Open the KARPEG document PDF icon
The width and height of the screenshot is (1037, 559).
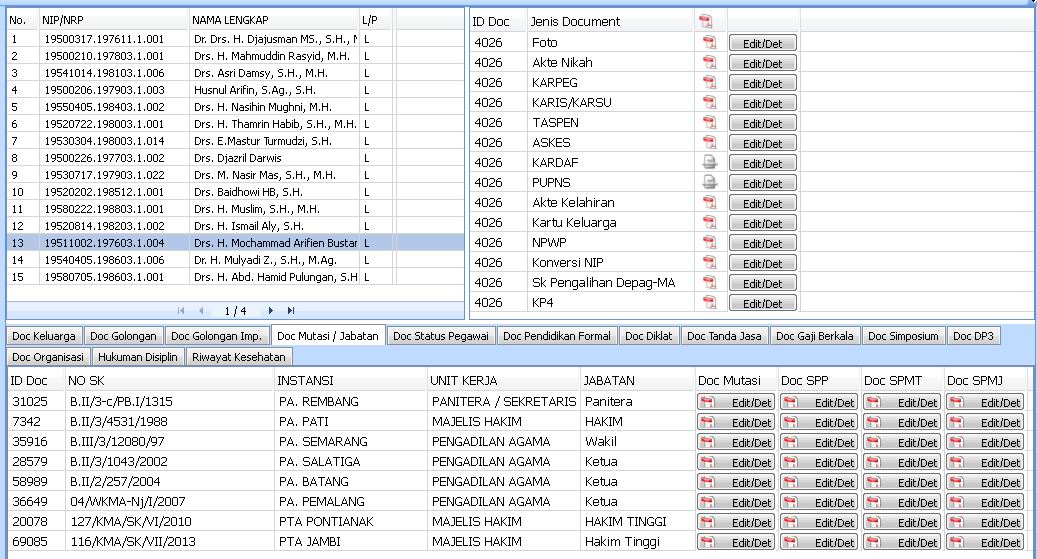[710, 83]
